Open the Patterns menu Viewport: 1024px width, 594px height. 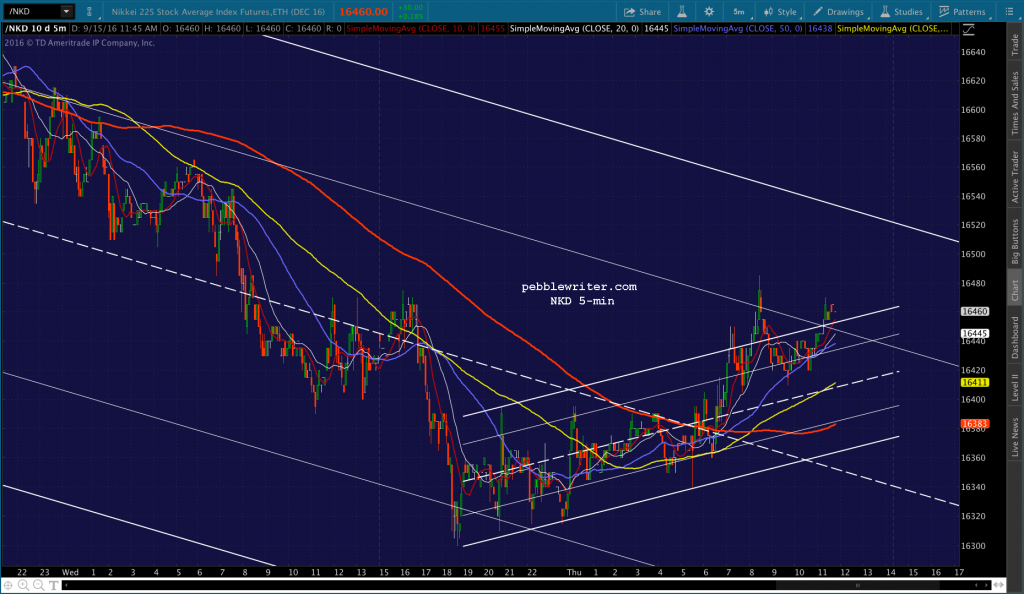[x=962, y=12]
